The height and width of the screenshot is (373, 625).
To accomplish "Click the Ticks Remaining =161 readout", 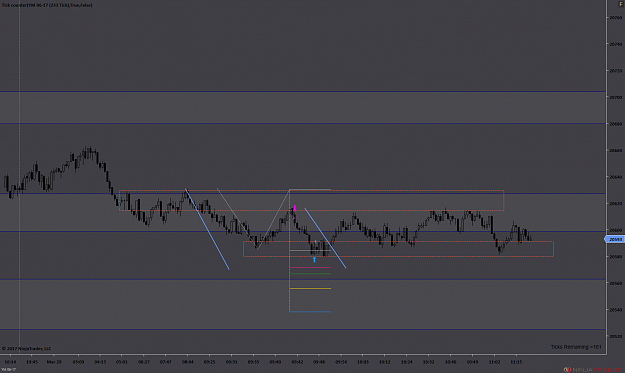I will (576, 347).
